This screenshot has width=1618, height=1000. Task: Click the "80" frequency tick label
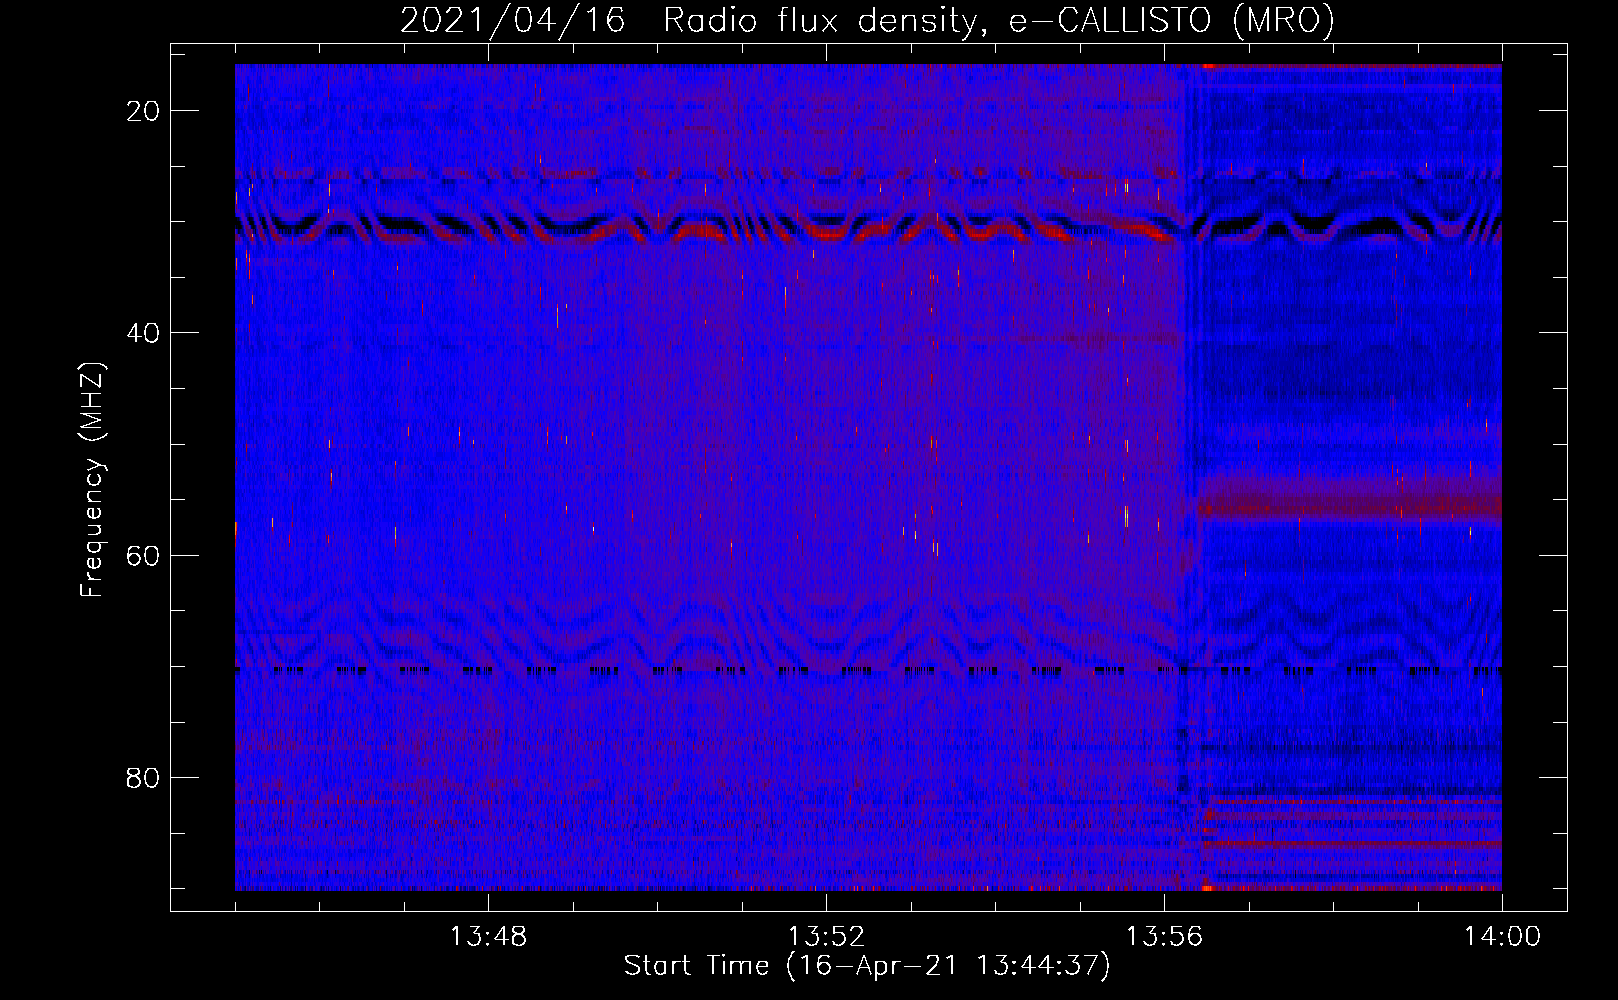pos(144,777)
